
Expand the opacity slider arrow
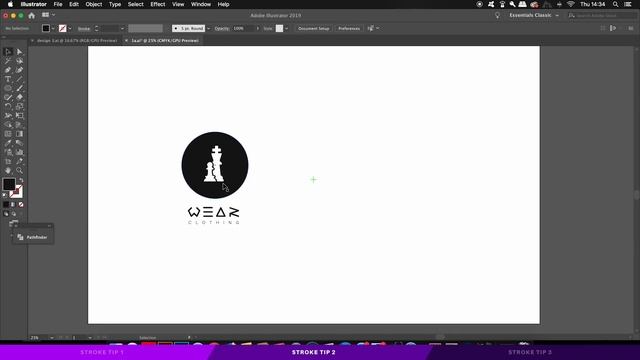coord(258,29)
